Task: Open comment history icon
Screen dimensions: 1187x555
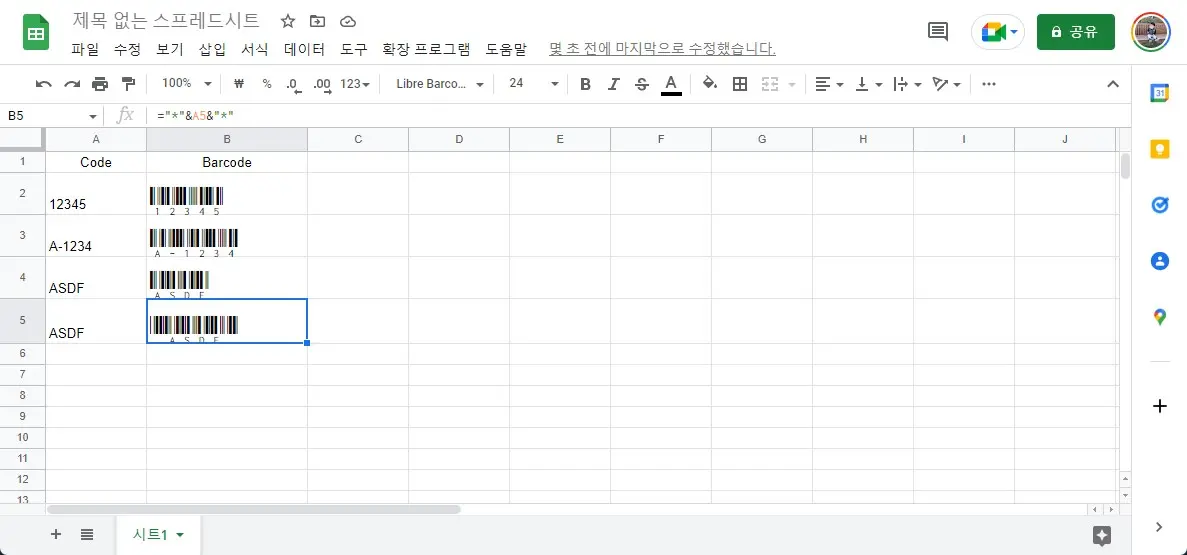Action: coord(938,31)
